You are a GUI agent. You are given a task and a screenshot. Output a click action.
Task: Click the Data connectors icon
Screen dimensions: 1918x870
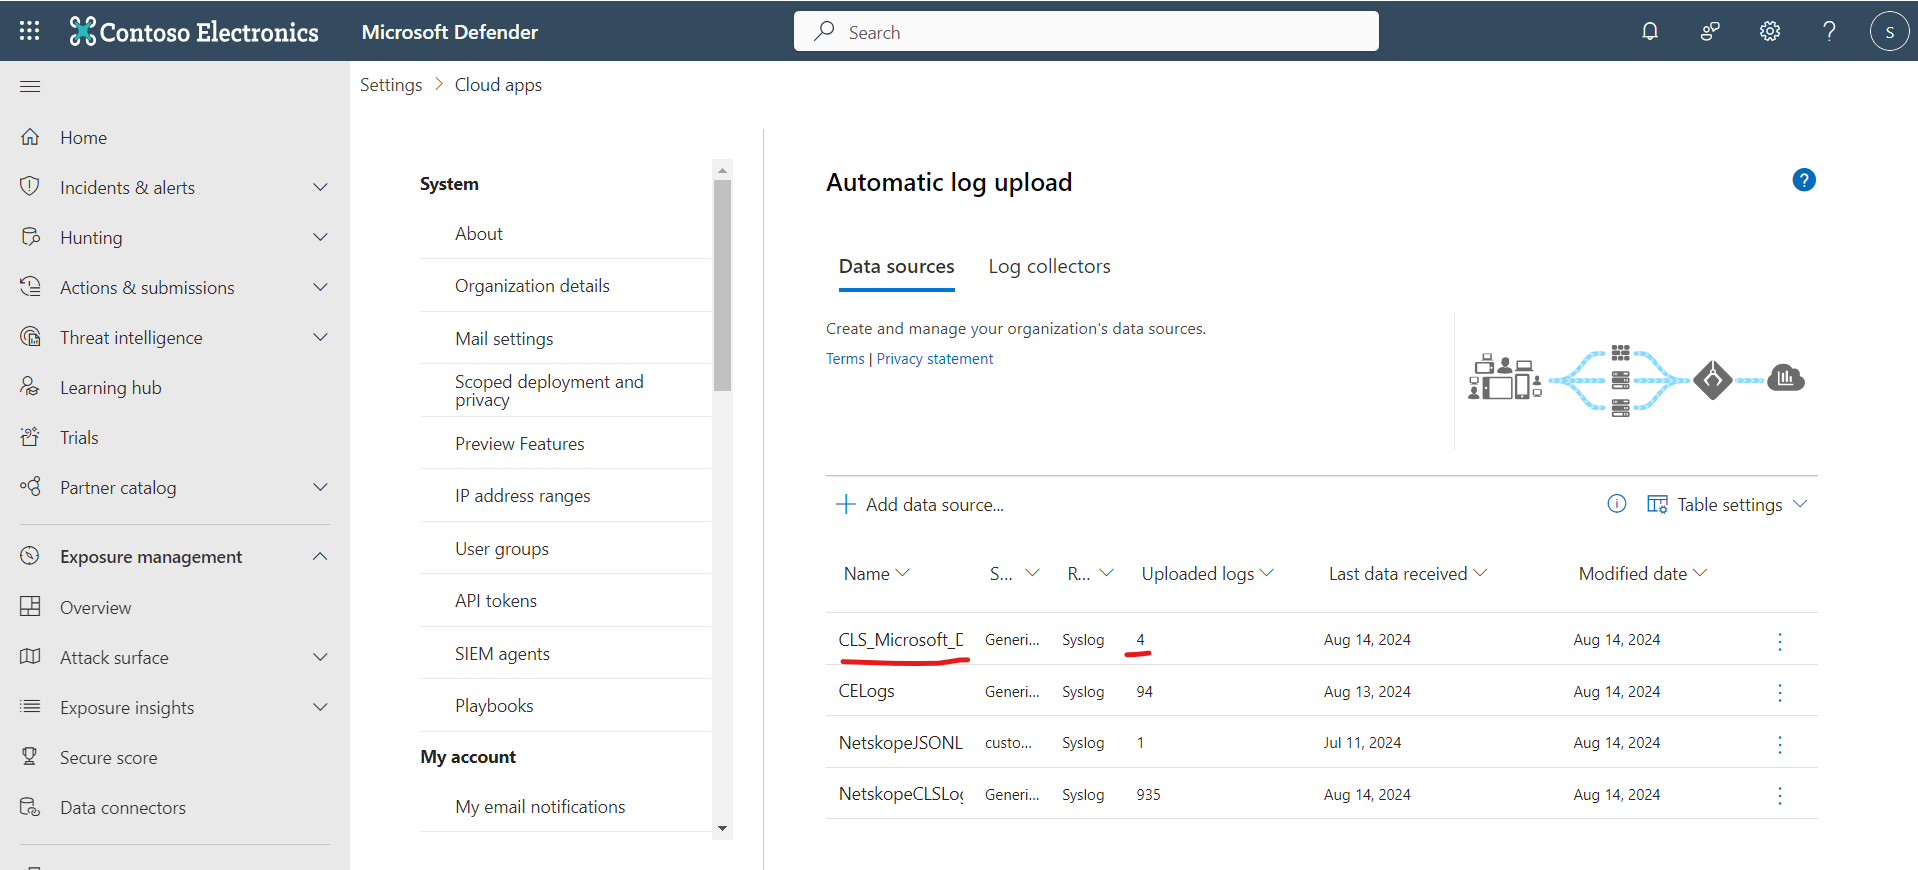tap(30, 807)
